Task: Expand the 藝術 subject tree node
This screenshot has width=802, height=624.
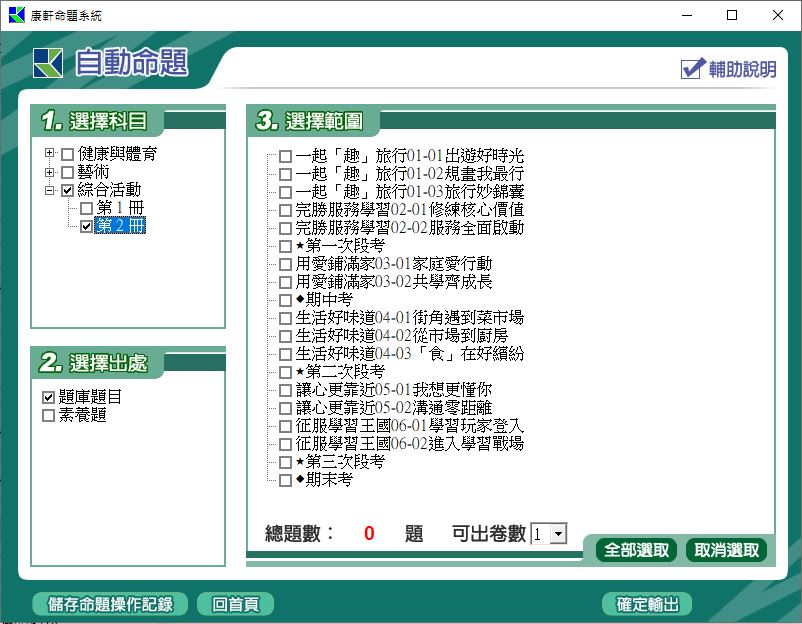Action: (50, 173)
